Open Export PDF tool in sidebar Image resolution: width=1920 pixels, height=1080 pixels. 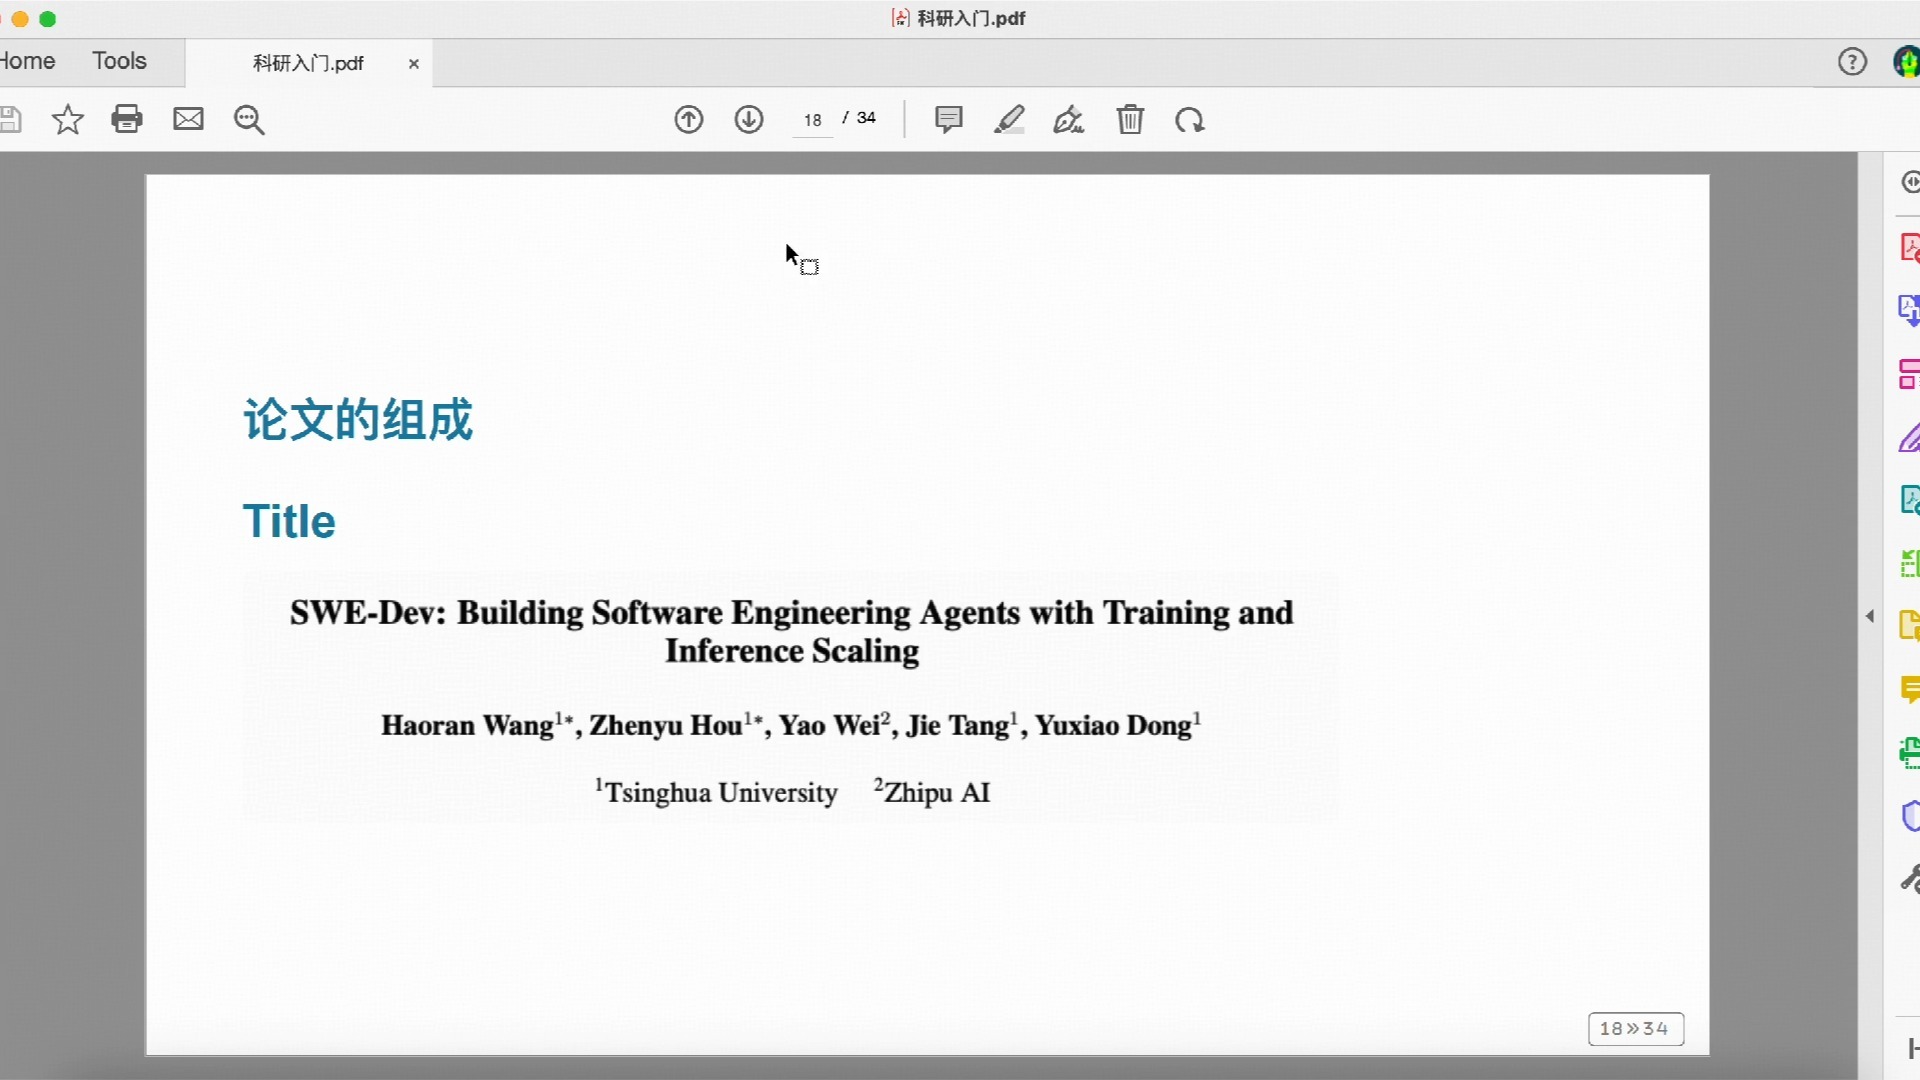click(1910, 310)
